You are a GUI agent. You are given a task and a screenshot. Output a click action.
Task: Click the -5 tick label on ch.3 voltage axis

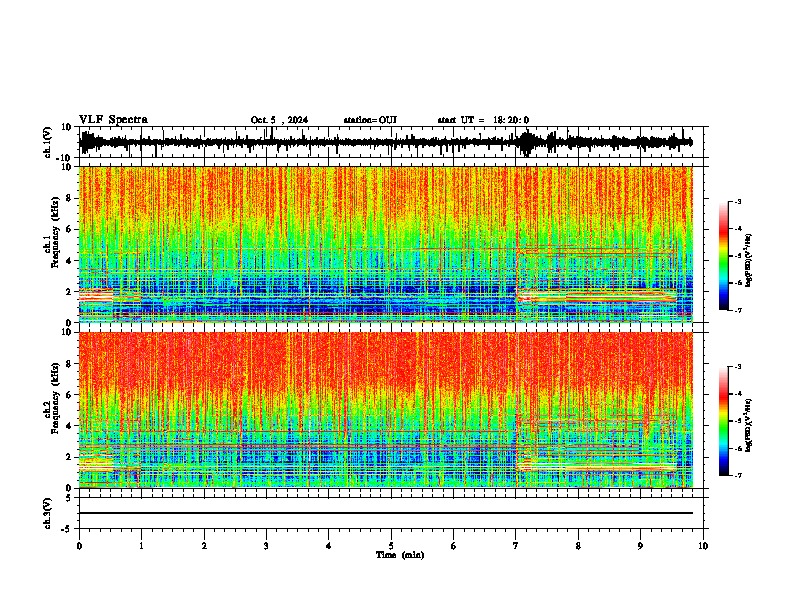point(67,529)
